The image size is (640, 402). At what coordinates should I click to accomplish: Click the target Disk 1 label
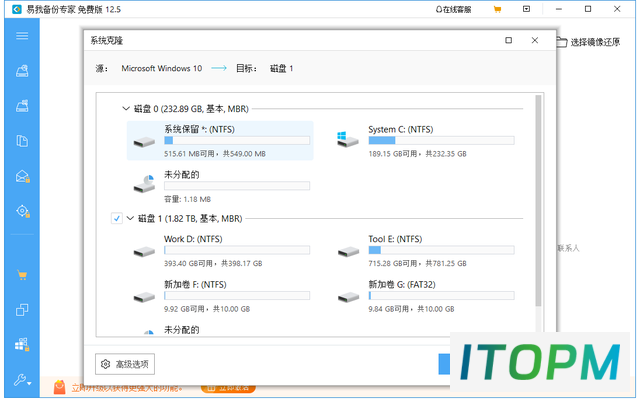(x=282, y=68)
